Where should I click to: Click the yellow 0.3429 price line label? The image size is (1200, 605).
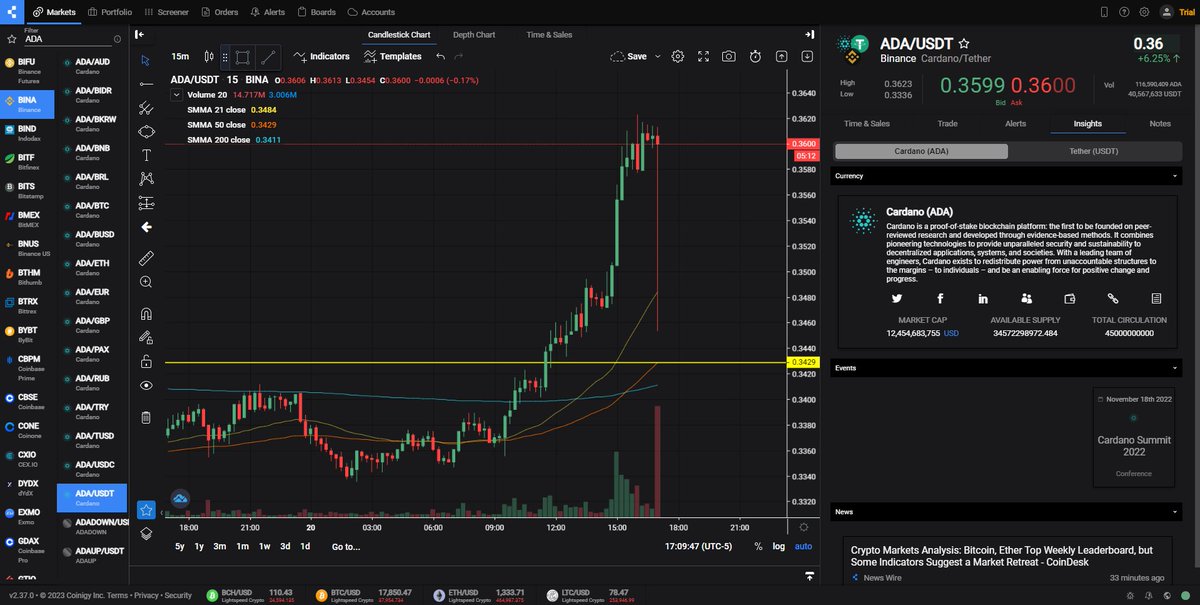coord(803,362)
